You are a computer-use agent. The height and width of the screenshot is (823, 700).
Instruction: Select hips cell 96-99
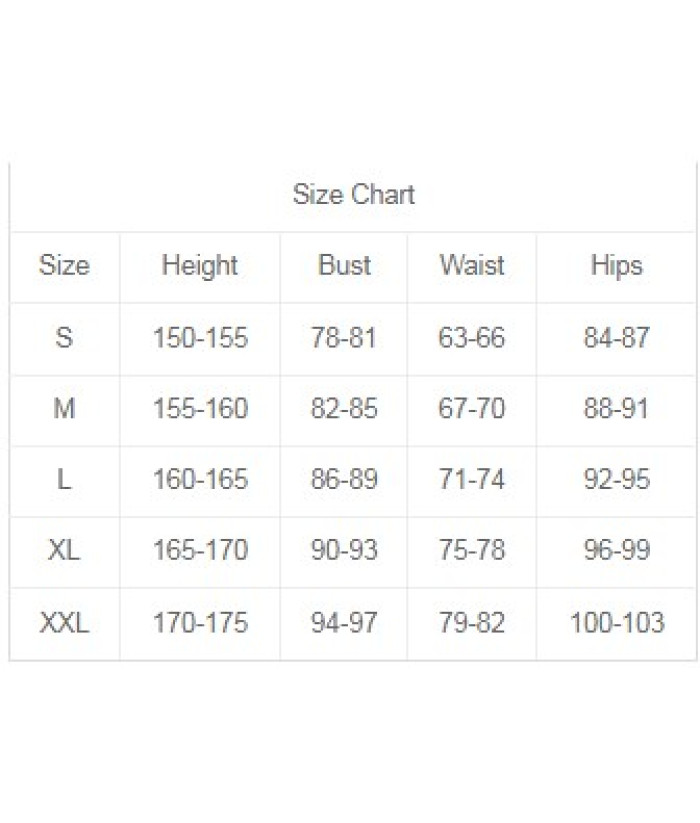(x=617, y=550)
